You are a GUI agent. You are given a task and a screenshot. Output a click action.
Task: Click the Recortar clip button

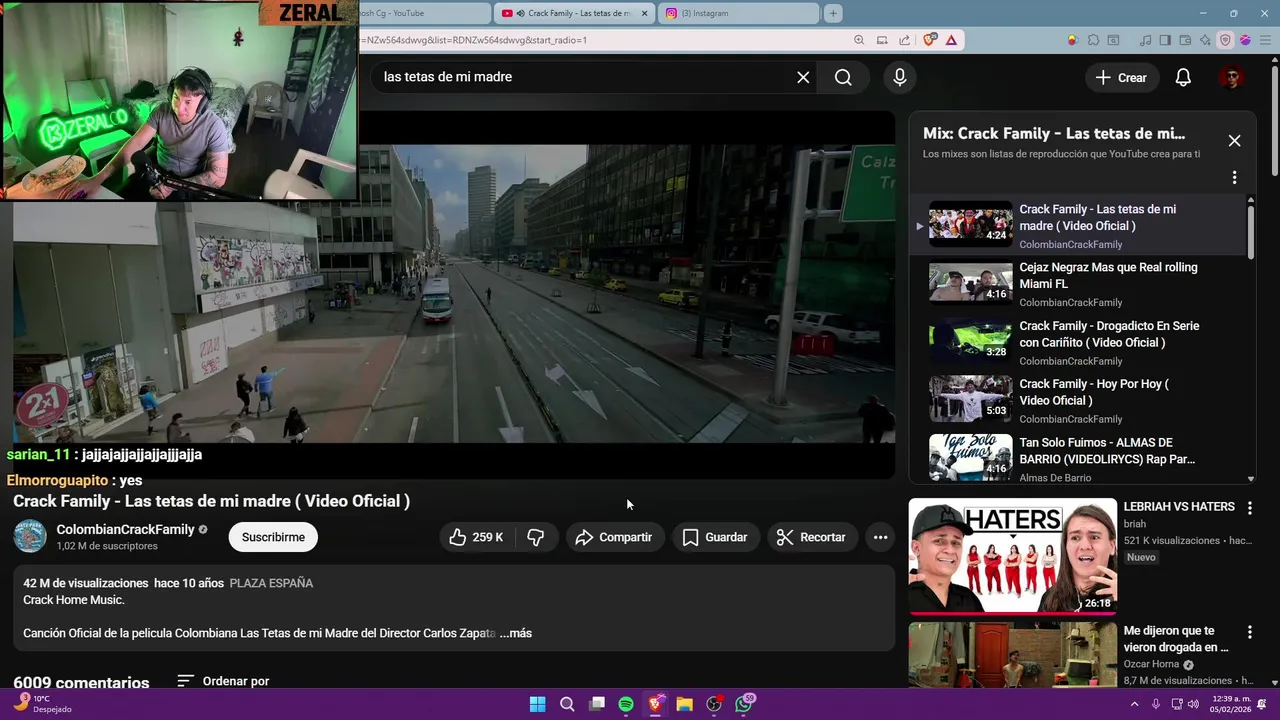tap(812, 537)
